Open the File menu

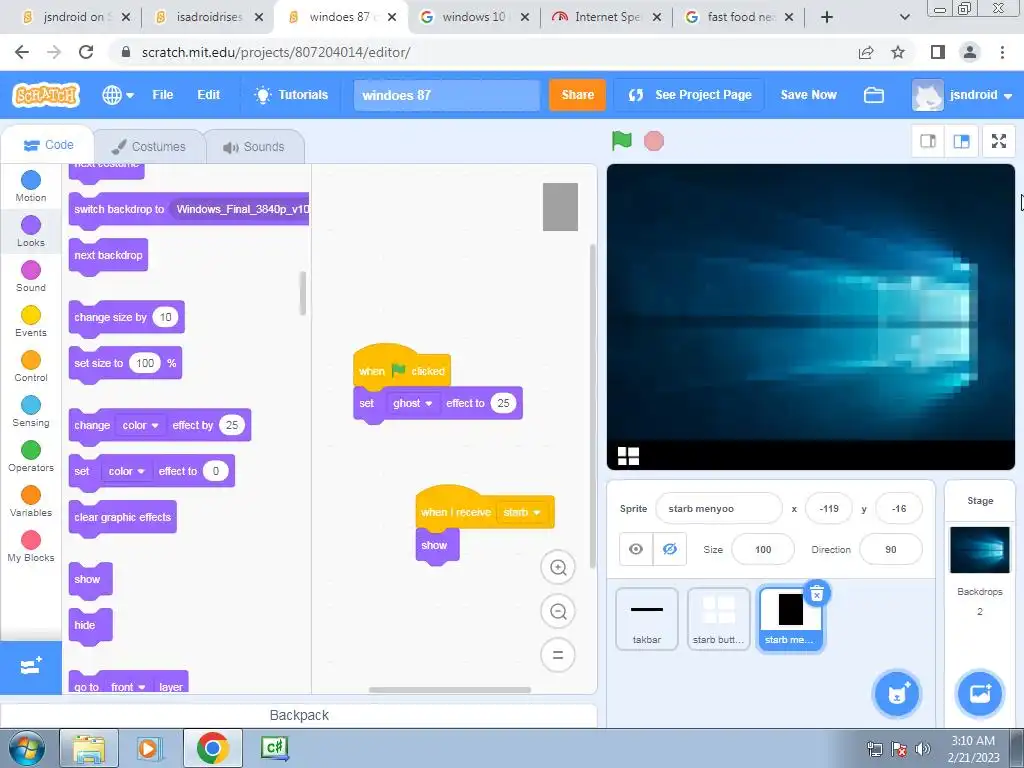click(163, 95)
